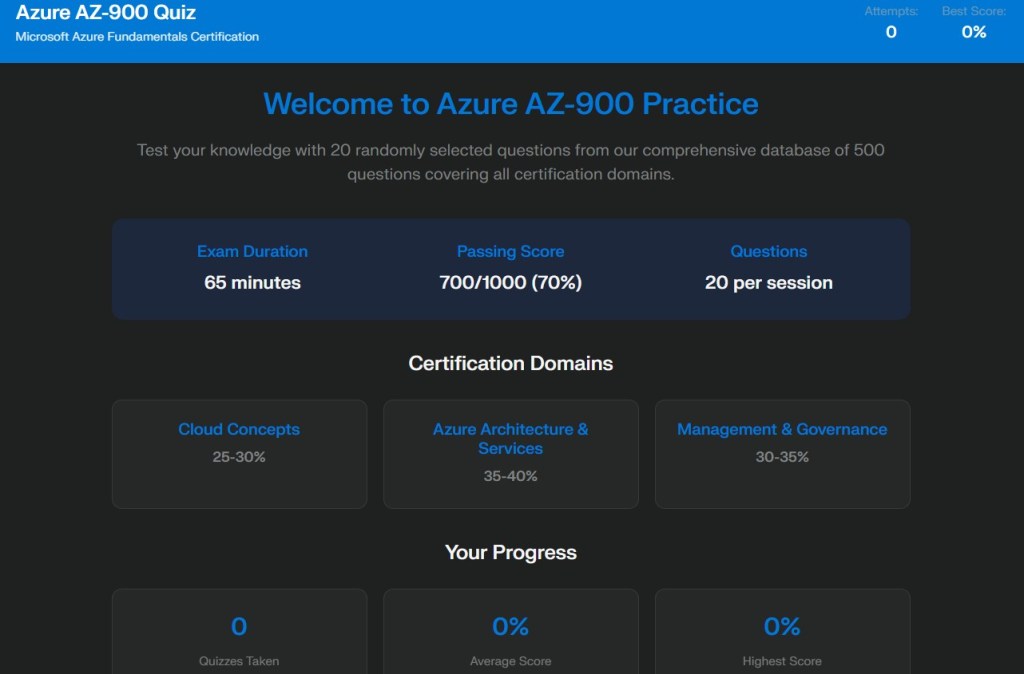Click the Your Progress heading
This screenshot has width=1024, height=674.
(x=510, y=553)
